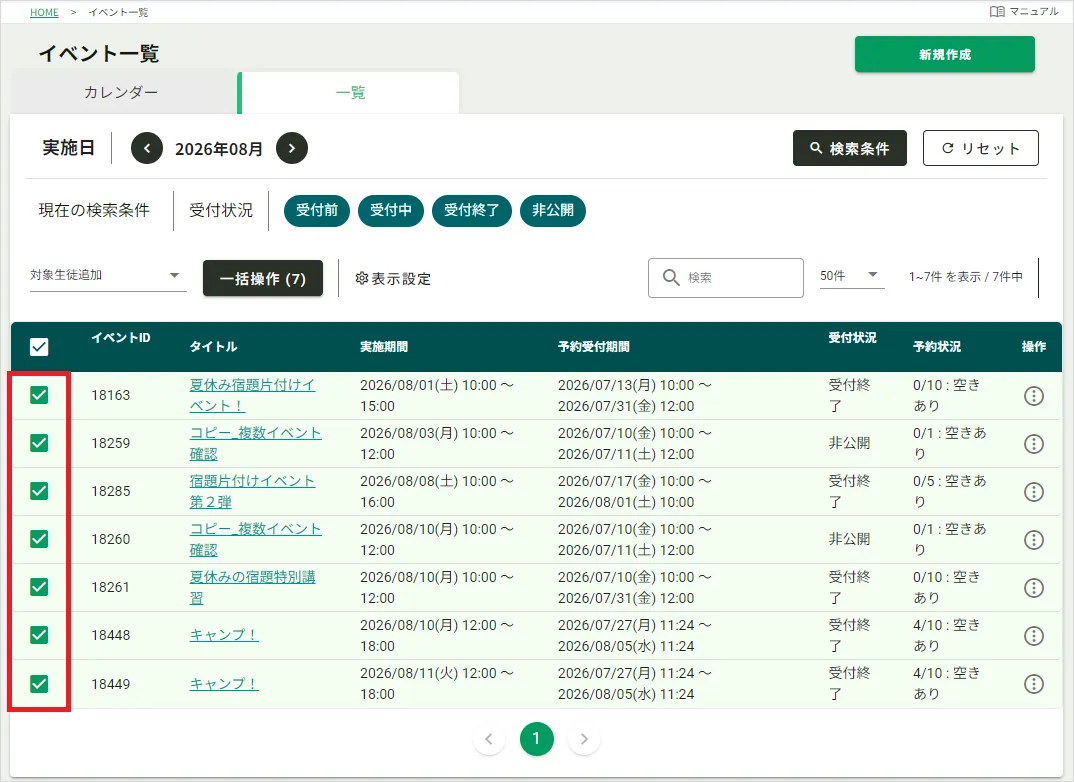Image resolution: width=1074 pixels, height=782 pixels.
Task: Click the 実施期間 column header
Action: point(384,346)
